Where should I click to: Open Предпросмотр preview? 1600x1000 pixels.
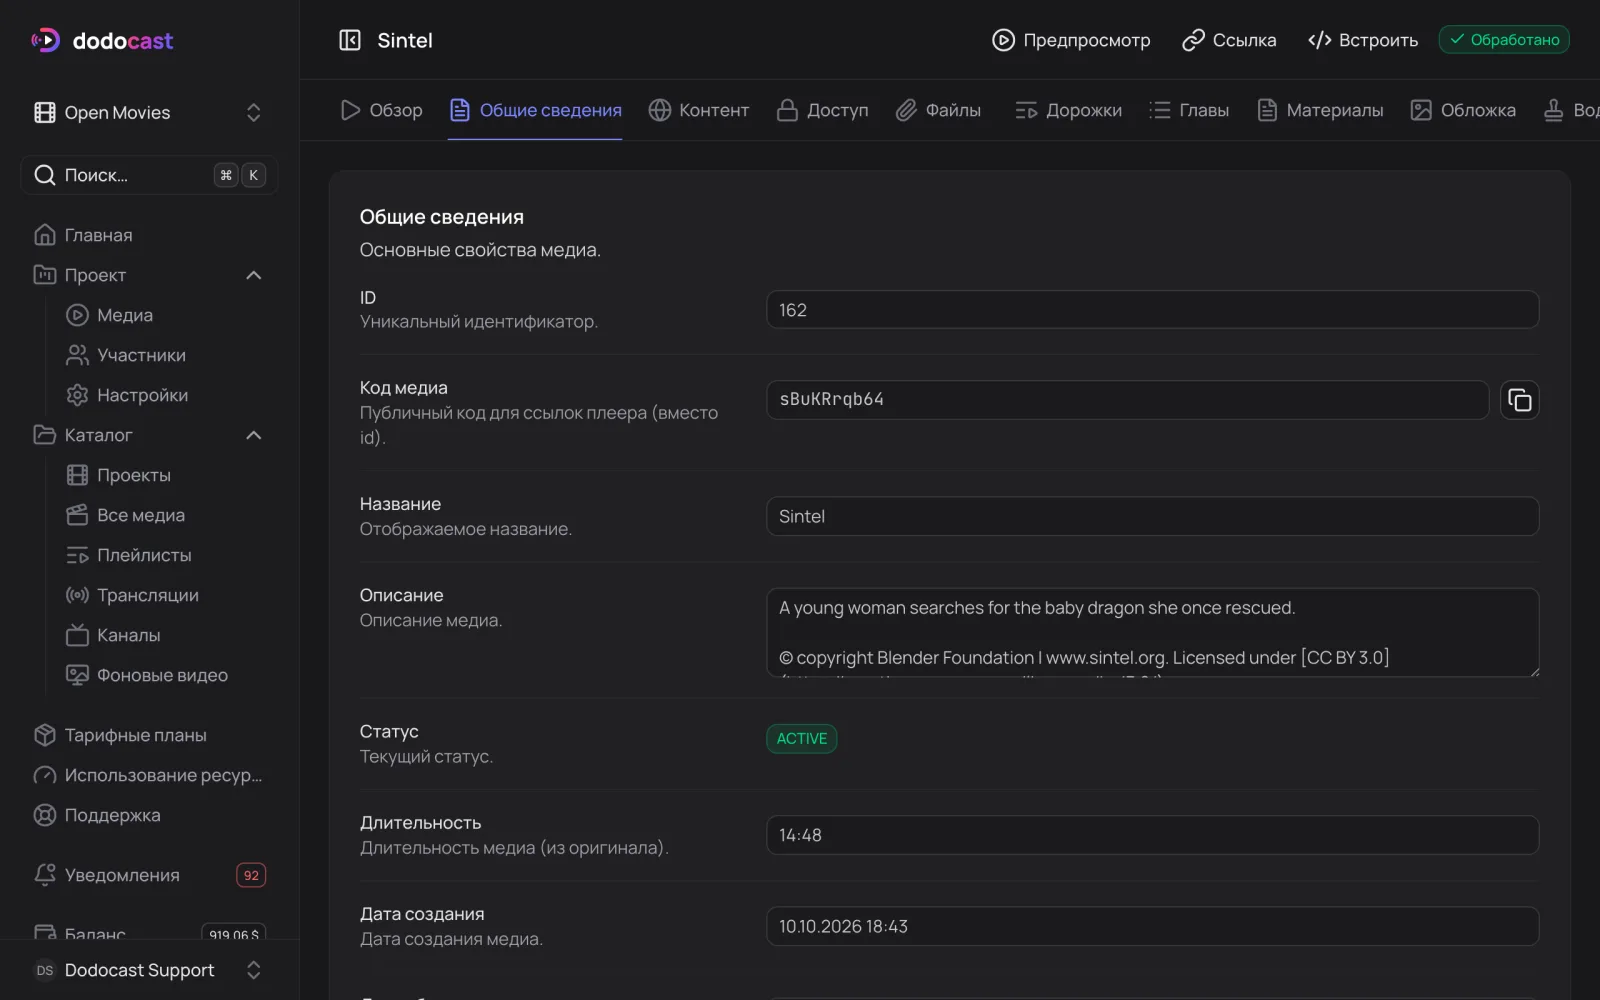(1071, 40)
